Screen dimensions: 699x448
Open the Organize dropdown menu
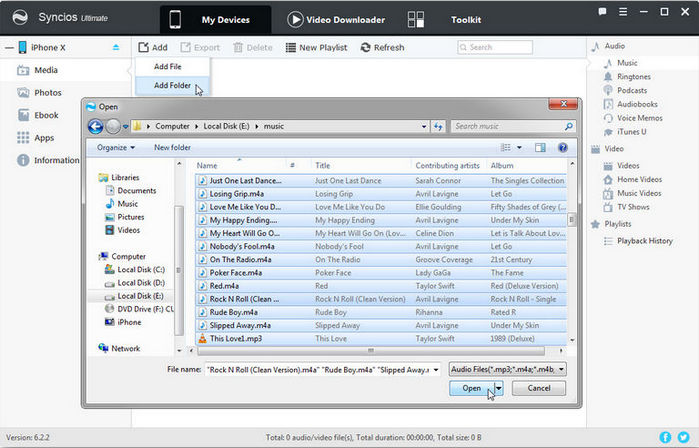click(116, 148)
